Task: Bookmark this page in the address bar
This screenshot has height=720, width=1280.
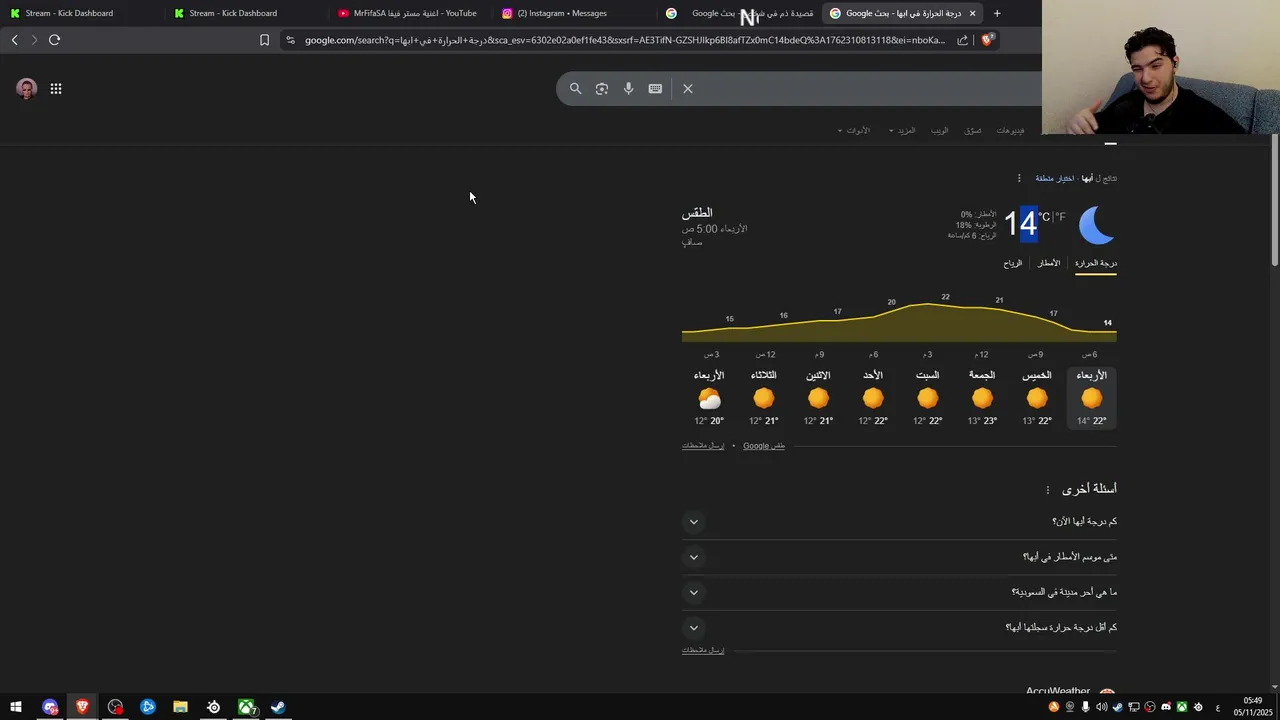Action: point(264,40)
